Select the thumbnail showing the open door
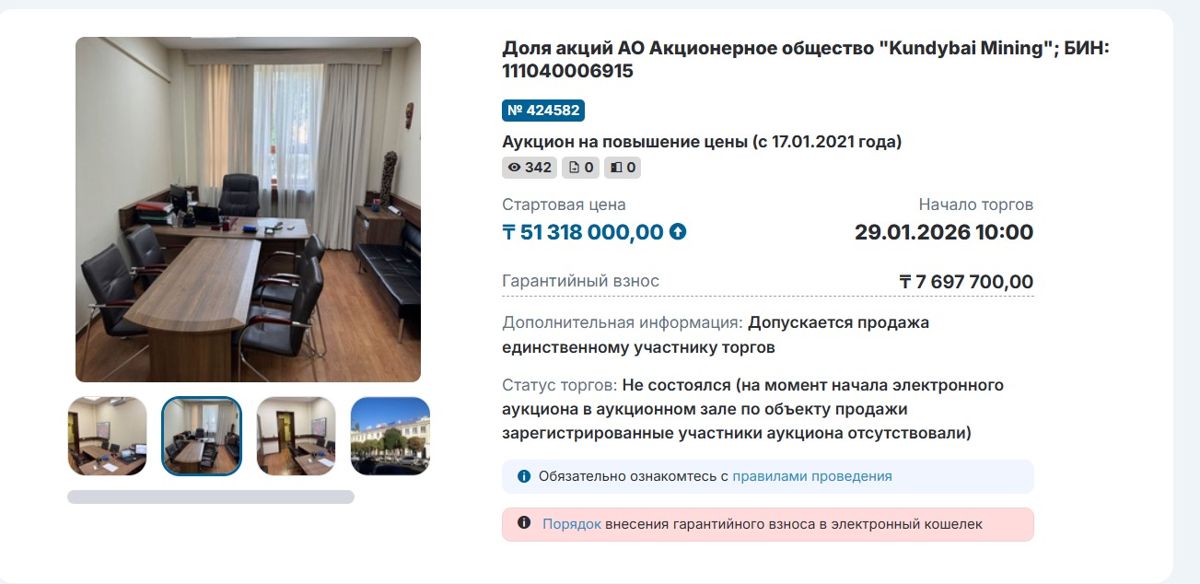This screenshot has height=584, width=1200. tap(296, 436)
